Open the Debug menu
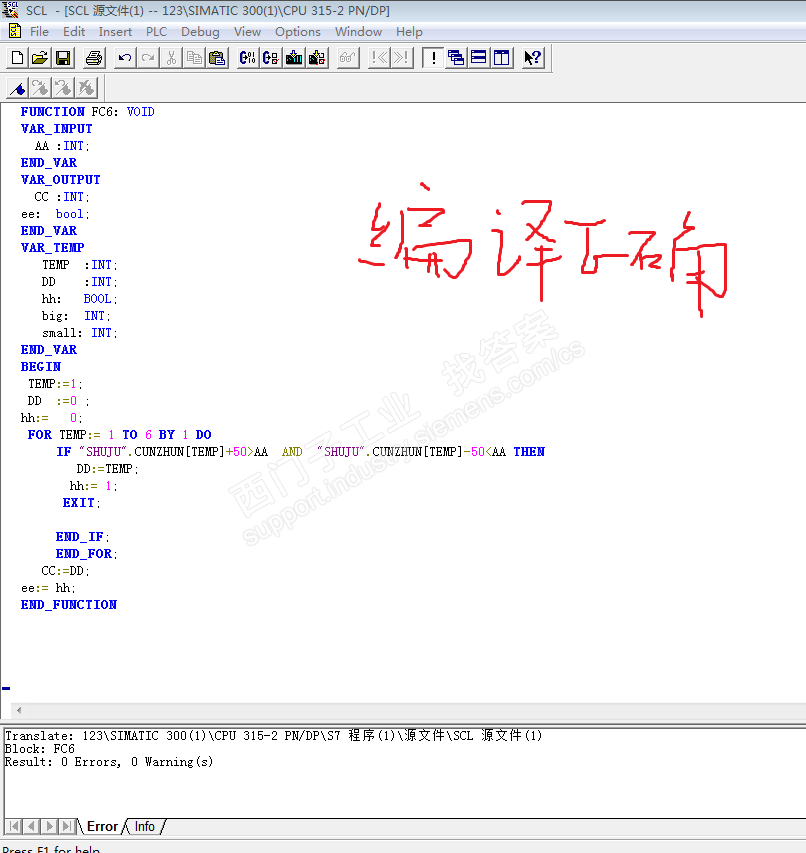This screenshot has width=806, height=853. [x=200, y=32]
